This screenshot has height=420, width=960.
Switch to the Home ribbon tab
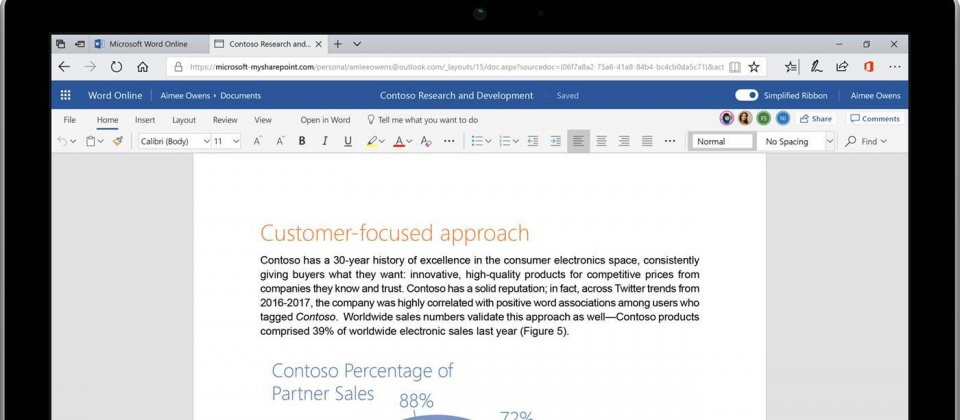pyautogui.click(x=108, y=120)
